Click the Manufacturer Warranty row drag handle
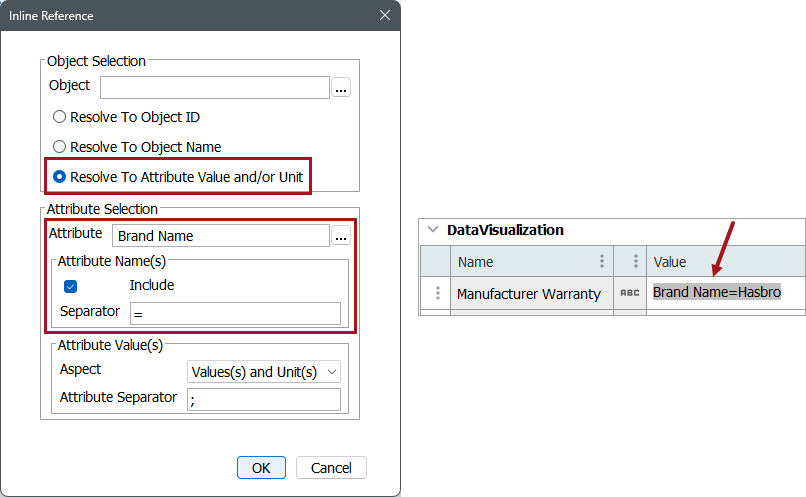The width and height of the screenshot is (806, 497). click(x=437, y=293)
